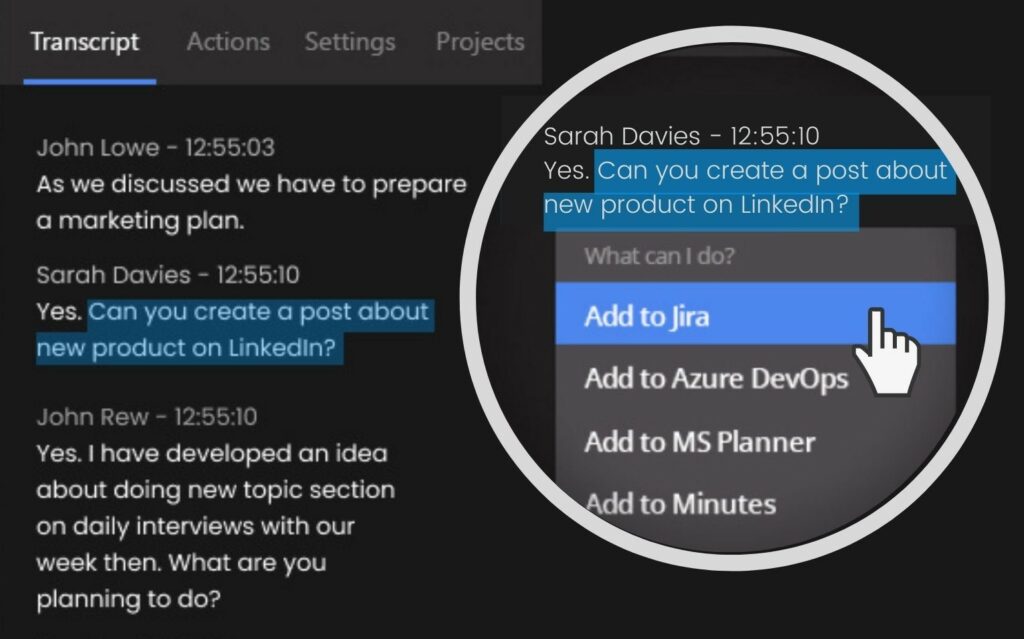Screen dimensions: 1024x639
Task: Click 'new product on LinkedIn?' in transcript panel
Action: [185, 348]
